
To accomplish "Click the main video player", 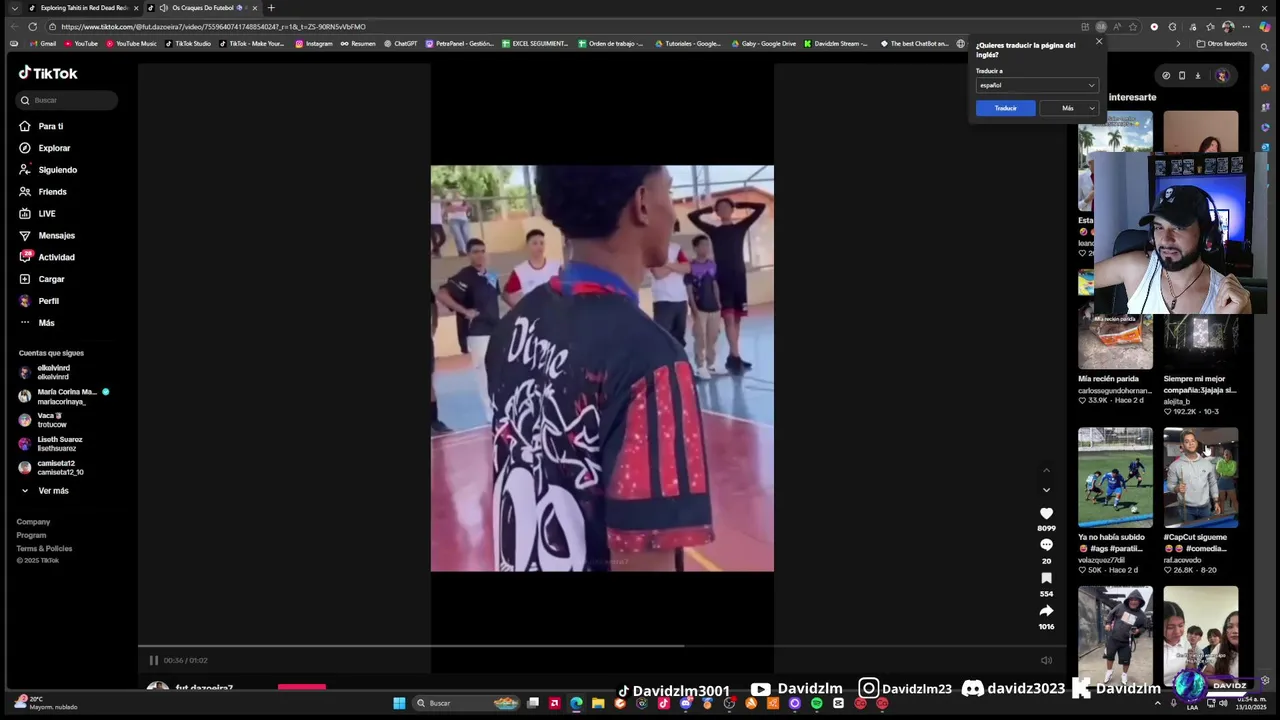I will (x=602, y=368).
